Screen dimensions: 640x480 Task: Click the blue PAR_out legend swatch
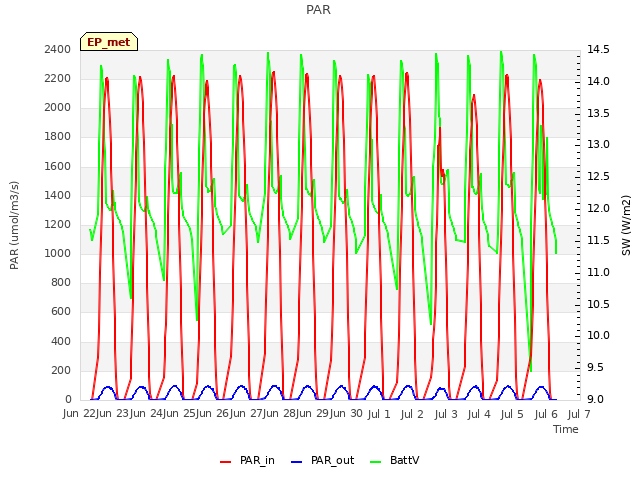[296, 462]
